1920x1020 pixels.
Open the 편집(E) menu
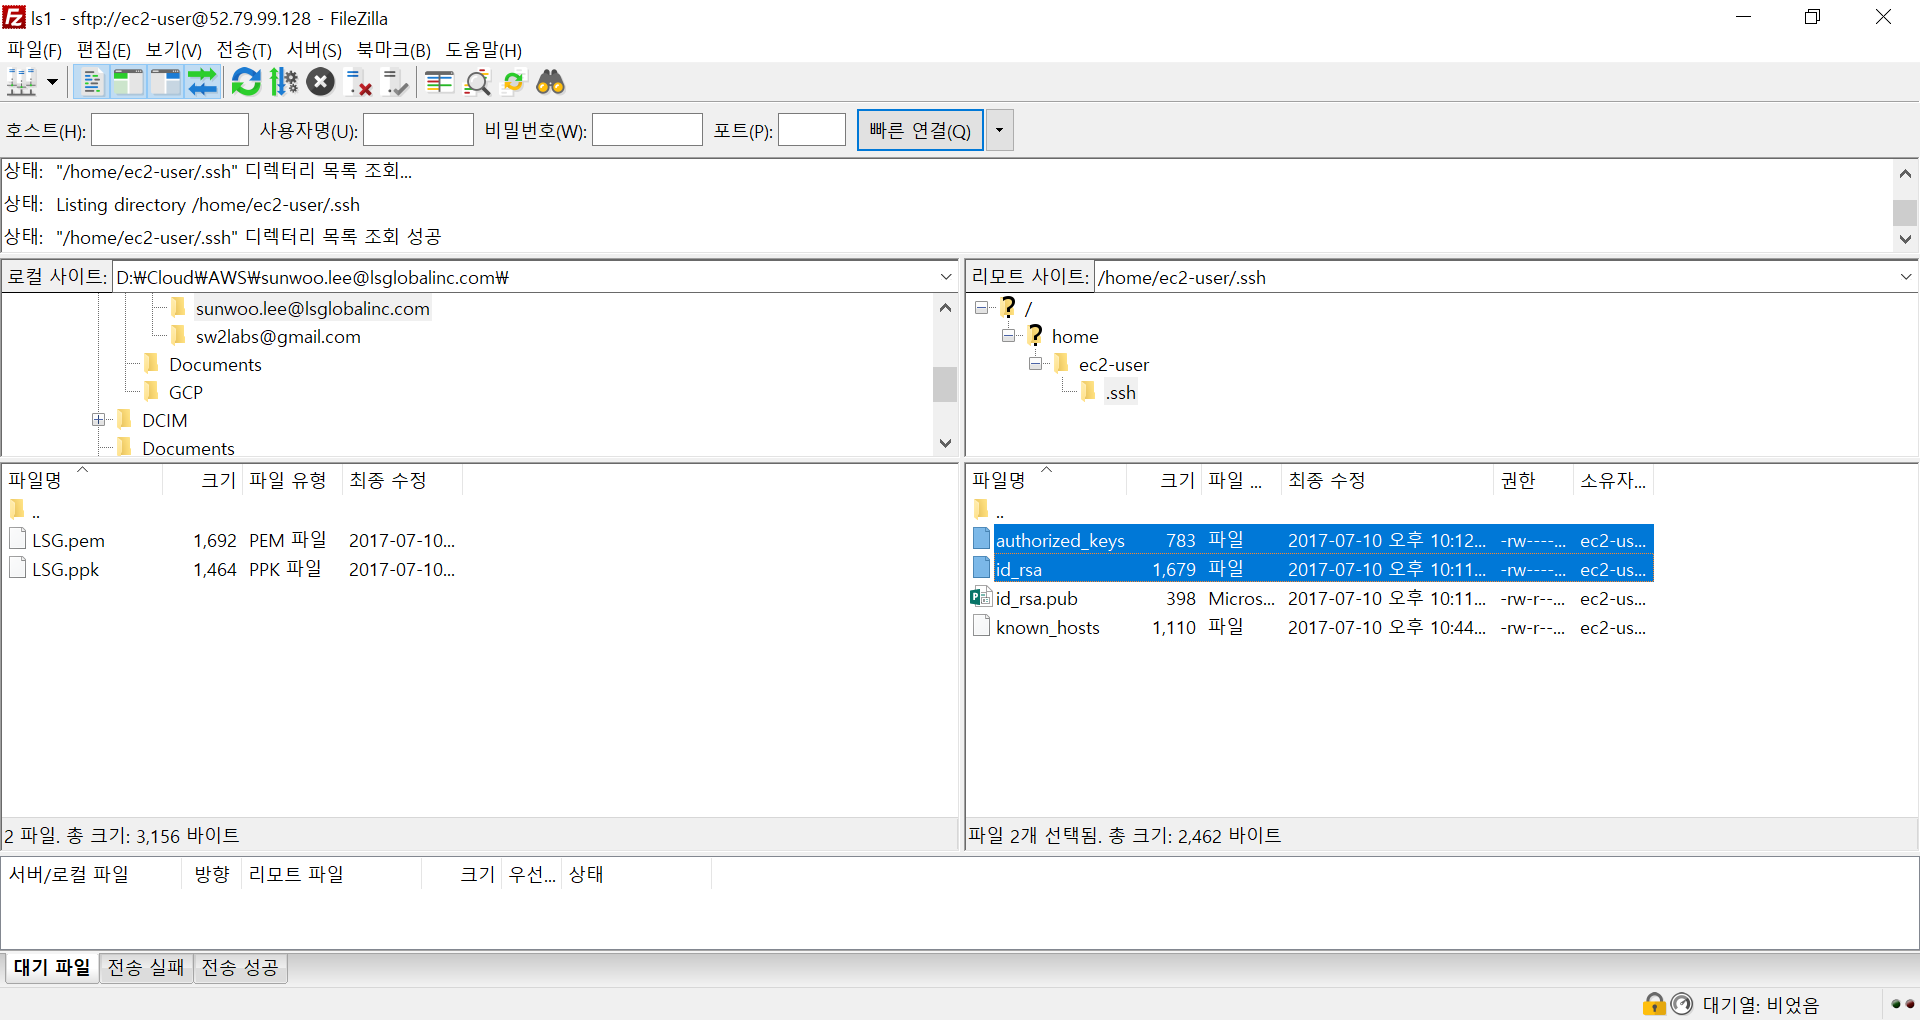pos(104,50)
